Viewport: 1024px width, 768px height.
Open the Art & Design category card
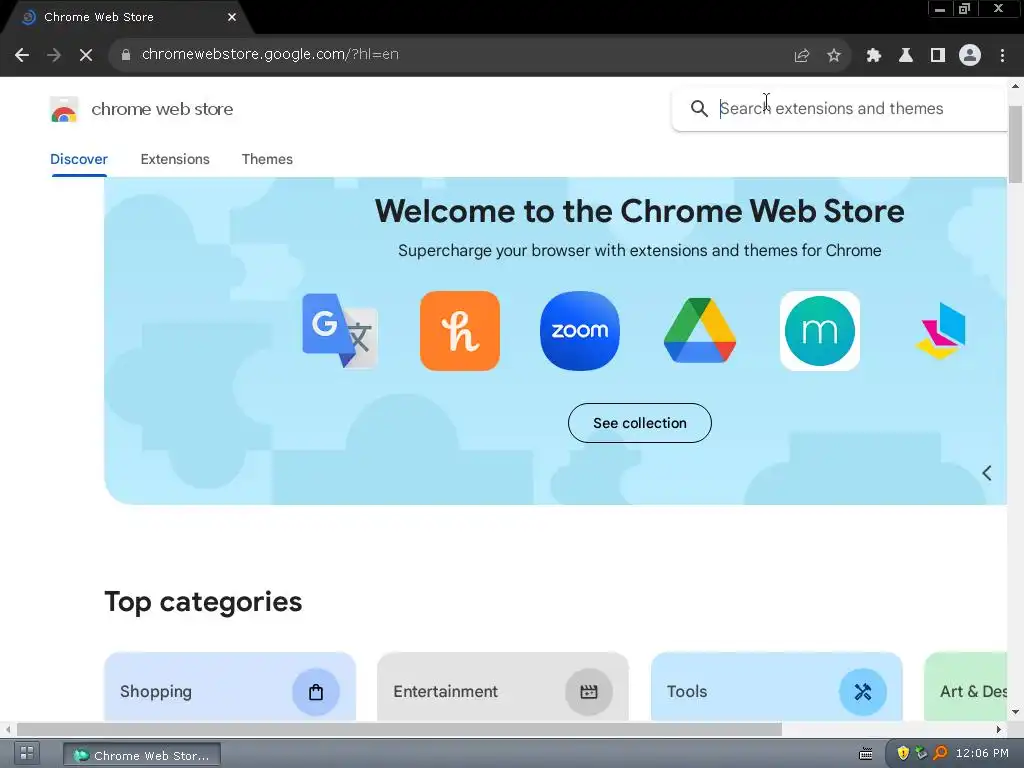[x=966, y=687]
